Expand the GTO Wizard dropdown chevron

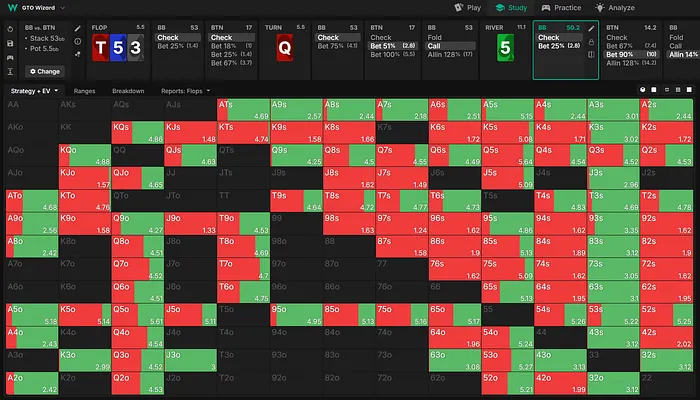[63, 7]
